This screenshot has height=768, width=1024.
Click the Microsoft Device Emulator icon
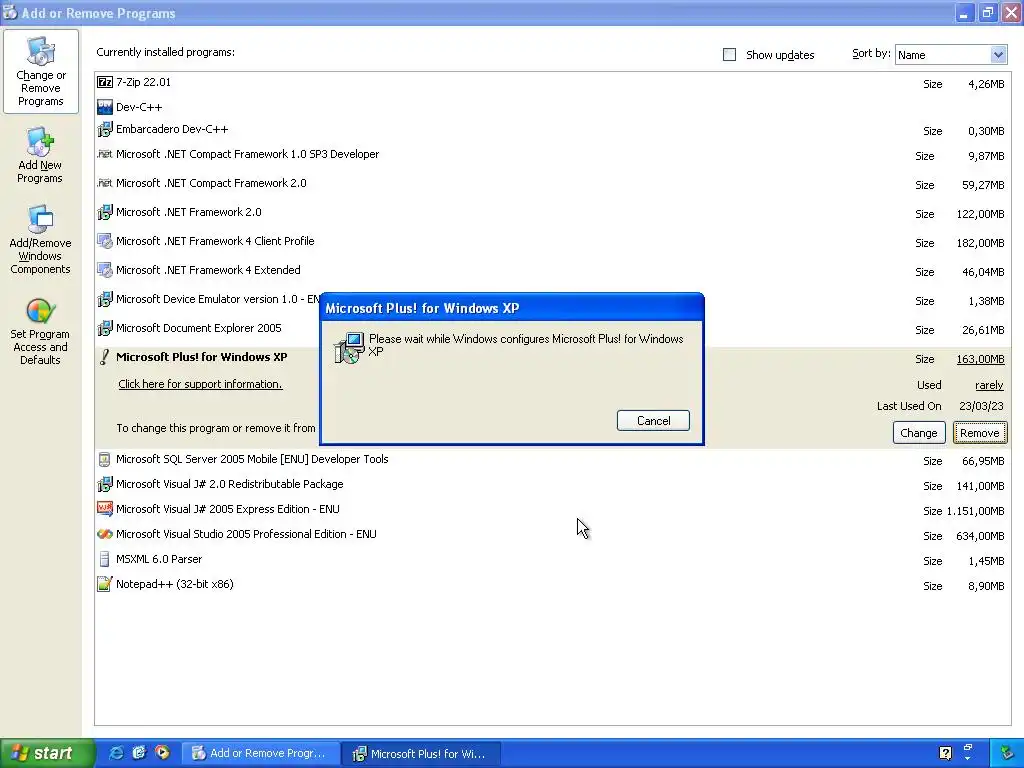104,299
